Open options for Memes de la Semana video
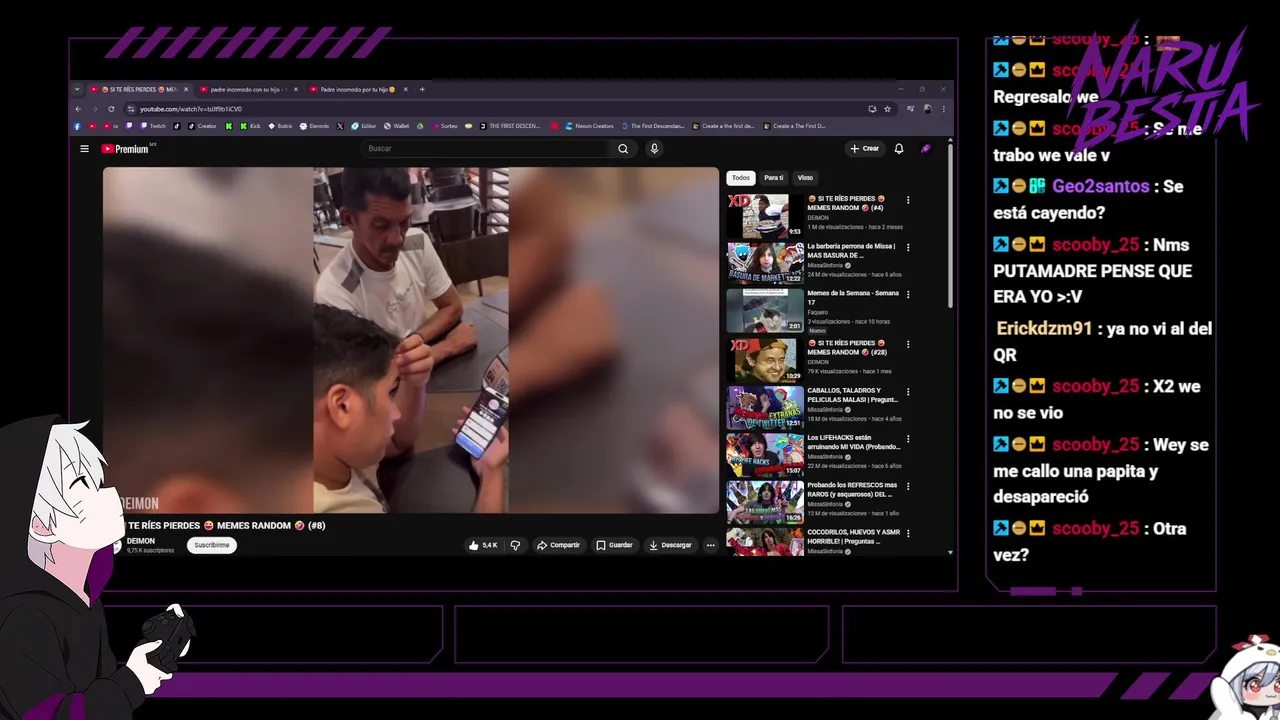The height and width of the screenshot is (720, 1280). [x=908, y=295]
